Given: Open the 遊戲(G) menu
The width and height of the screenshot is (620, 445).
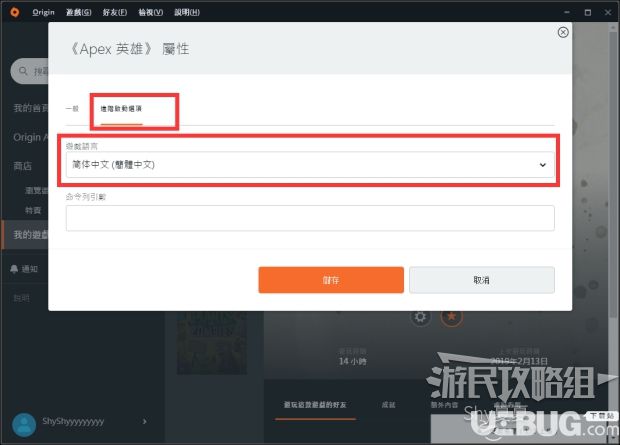Looking at the screenshot, I should click(78, 12).
